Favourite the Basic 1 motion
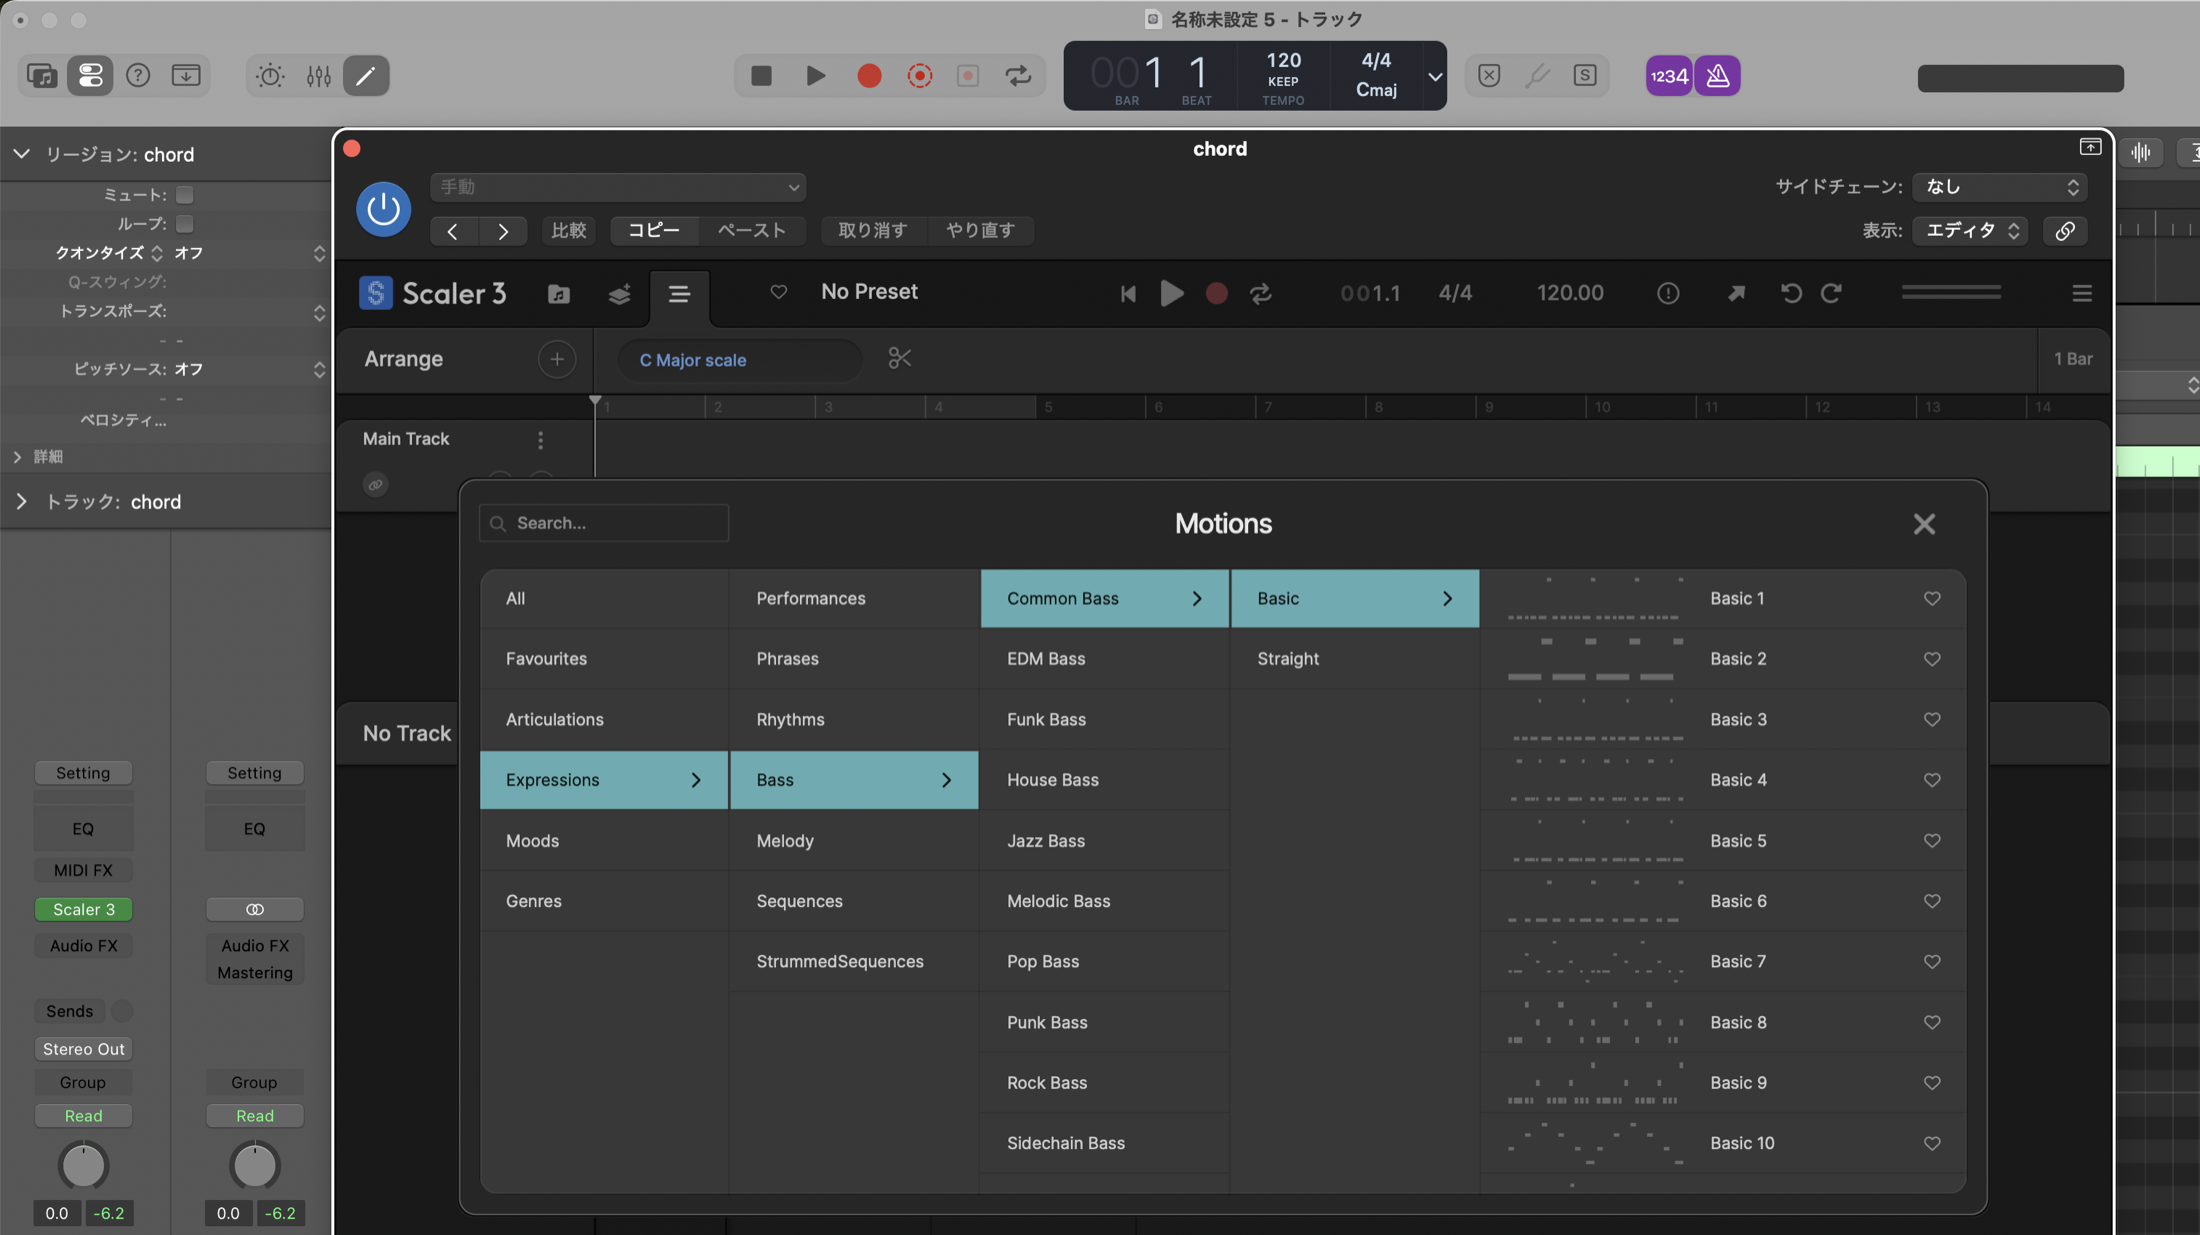This screenshot has height=1235, width=2200. point(1932,599)
